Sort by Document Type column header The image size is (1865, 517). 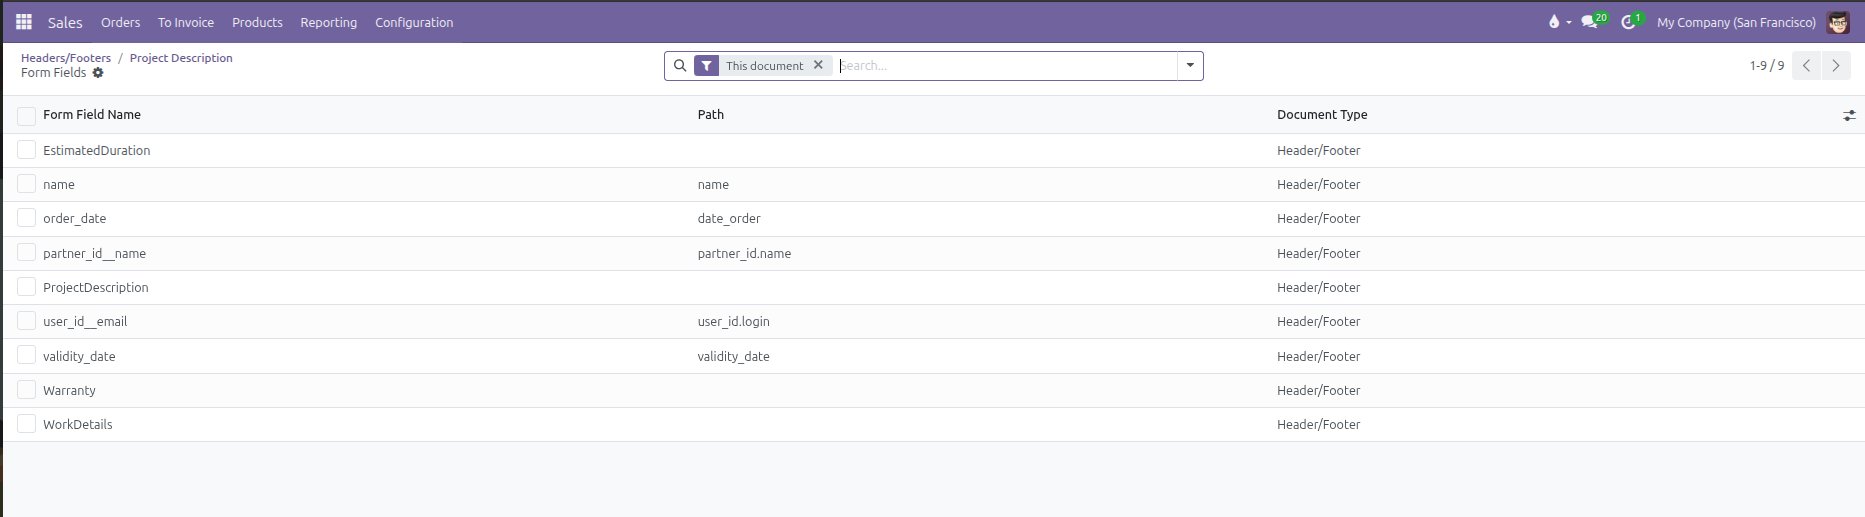(1322, 115)
